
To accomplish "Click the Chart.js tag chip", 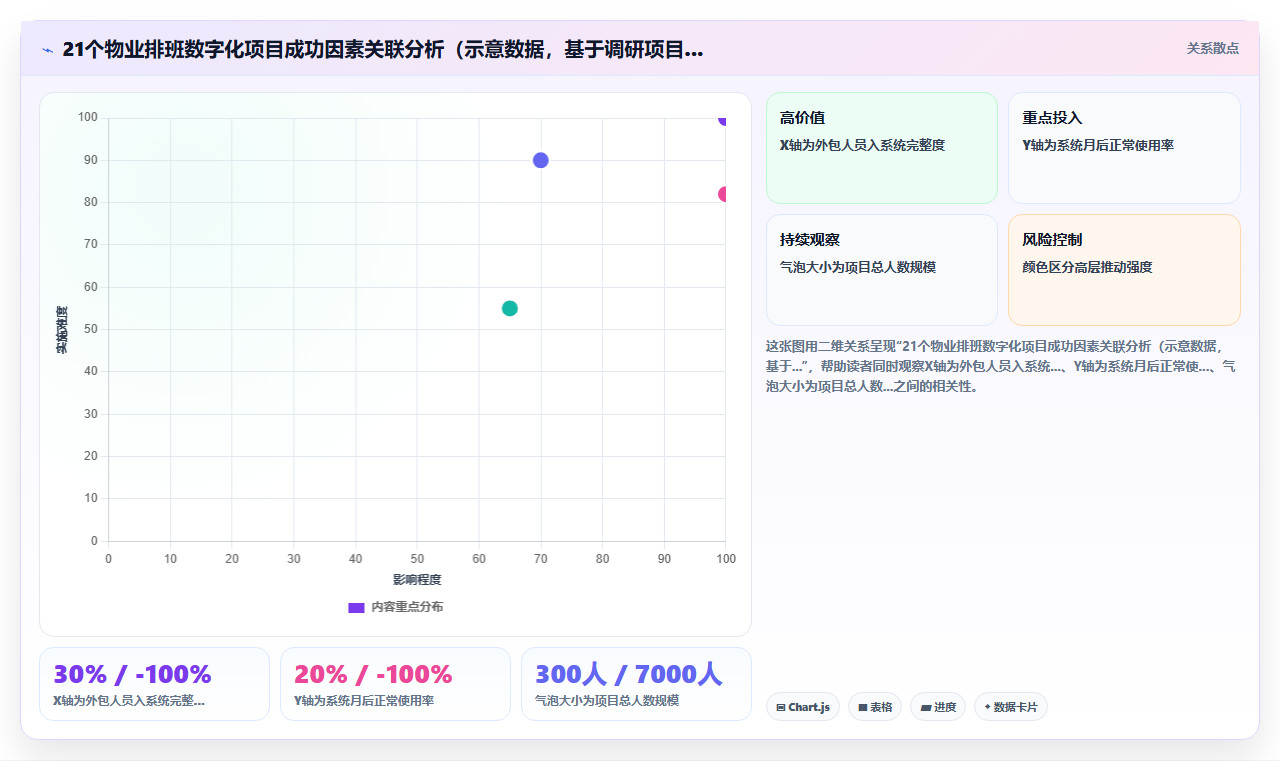I will 803,707.
